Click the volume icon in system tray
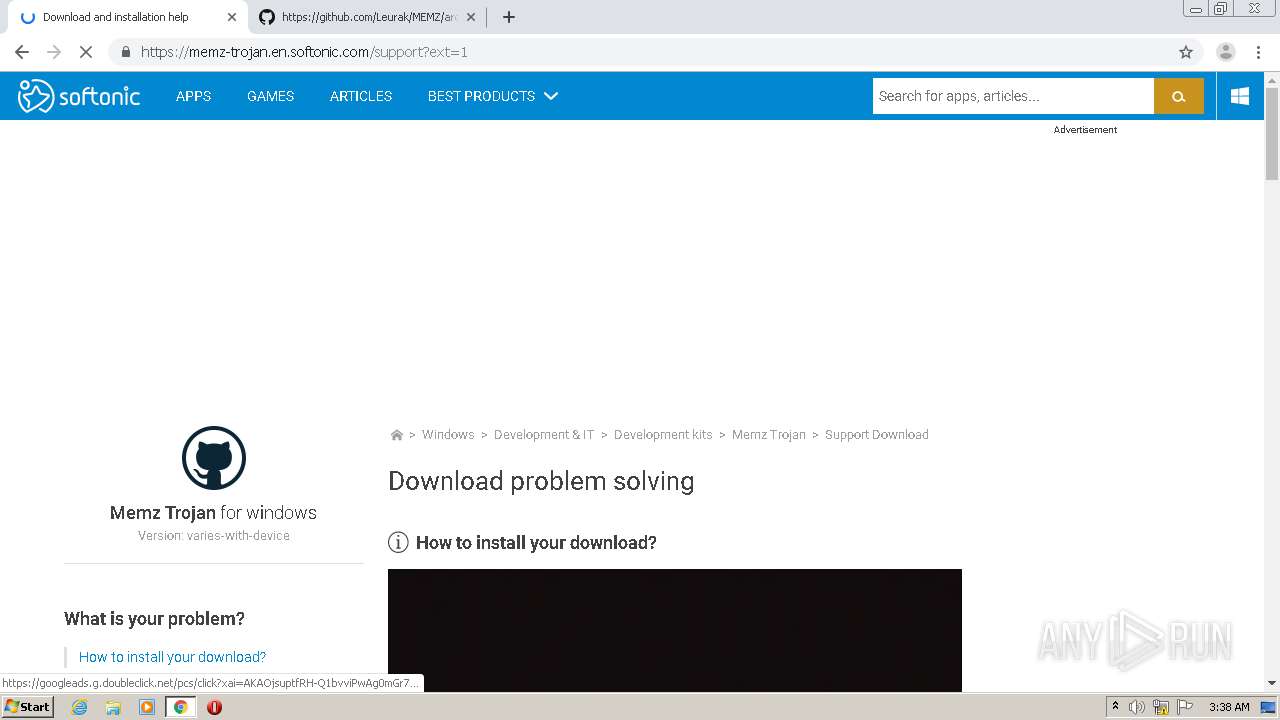 (x=1137, y=707)
